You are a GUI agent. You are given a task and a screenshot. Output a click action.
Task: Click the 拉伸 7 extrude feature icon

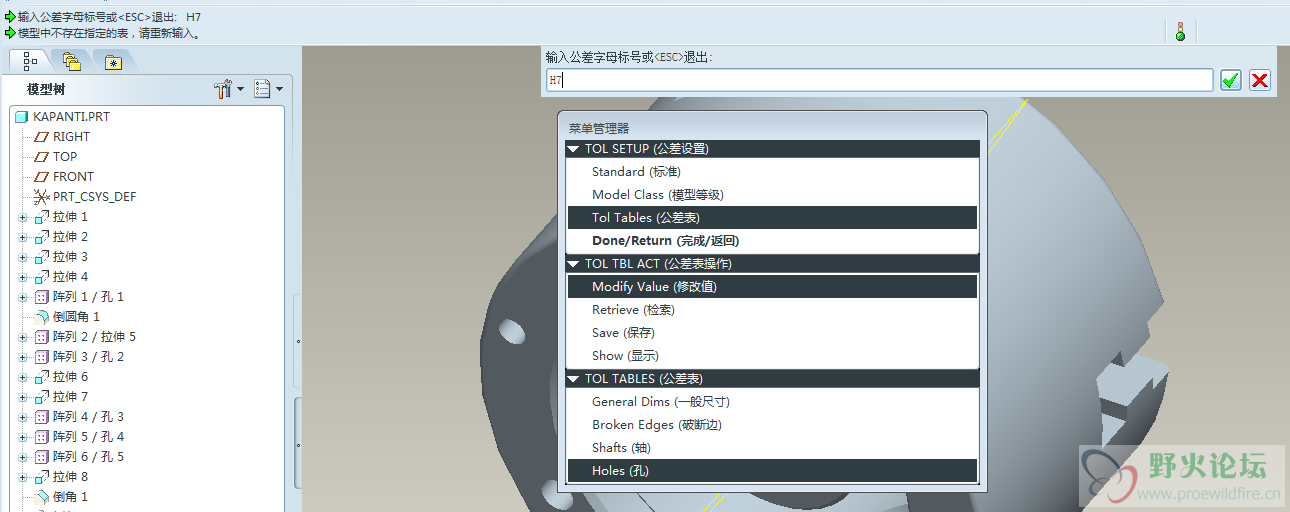tap(41, 397)
